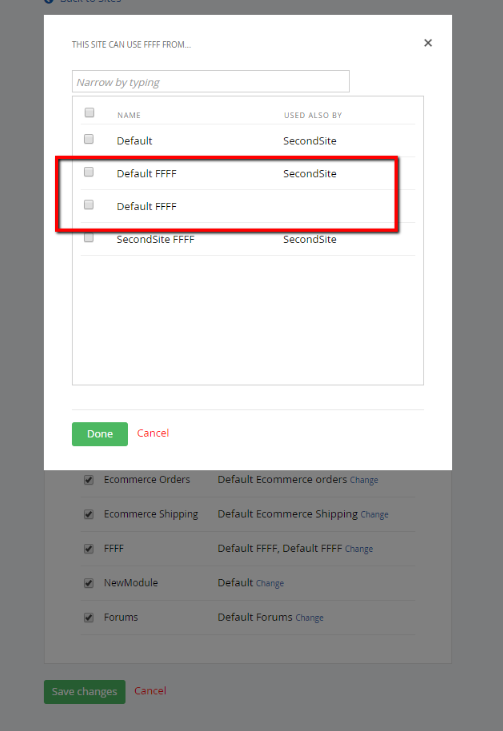Change source for Forums
The width and height of the screenshot is (503, 731).
coord(310,618)
